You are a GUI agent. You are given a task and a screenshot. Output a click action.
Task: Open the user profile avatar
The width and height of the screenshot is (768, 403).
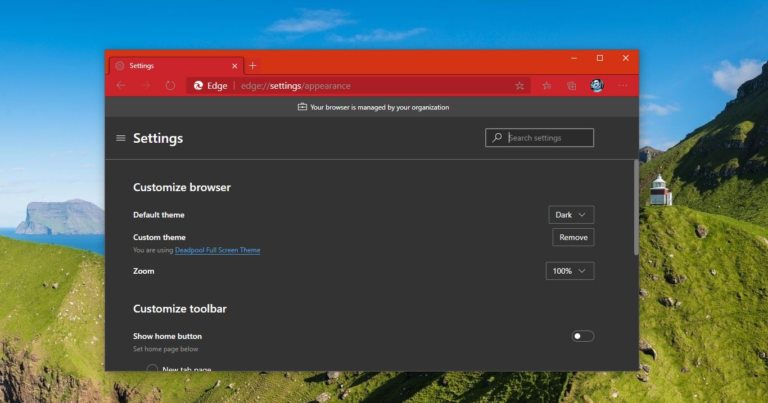point(597,86)
